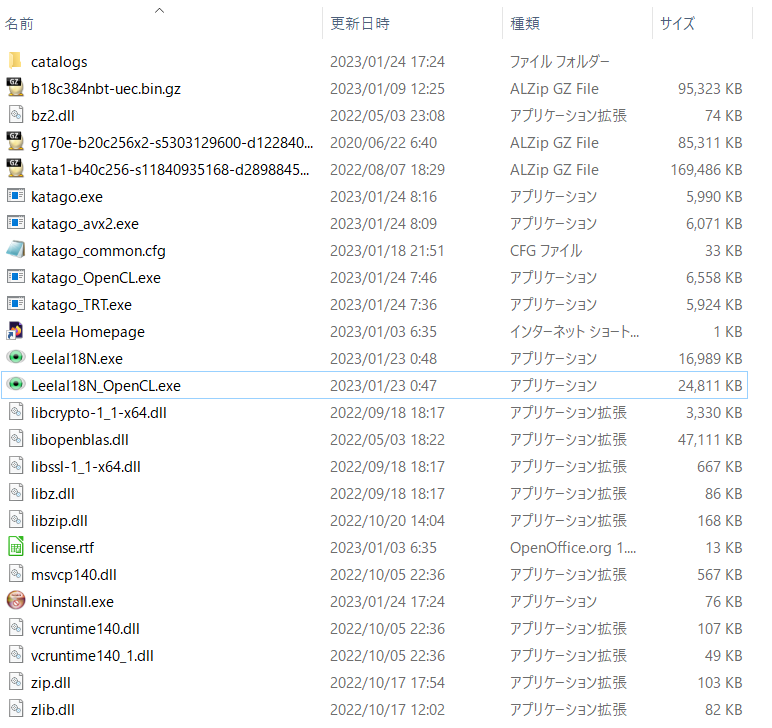Click the b18c384nbt-uec.bin.gz archive icon
The width and height of the screenshot is (772, 728).
click(15, 88)
